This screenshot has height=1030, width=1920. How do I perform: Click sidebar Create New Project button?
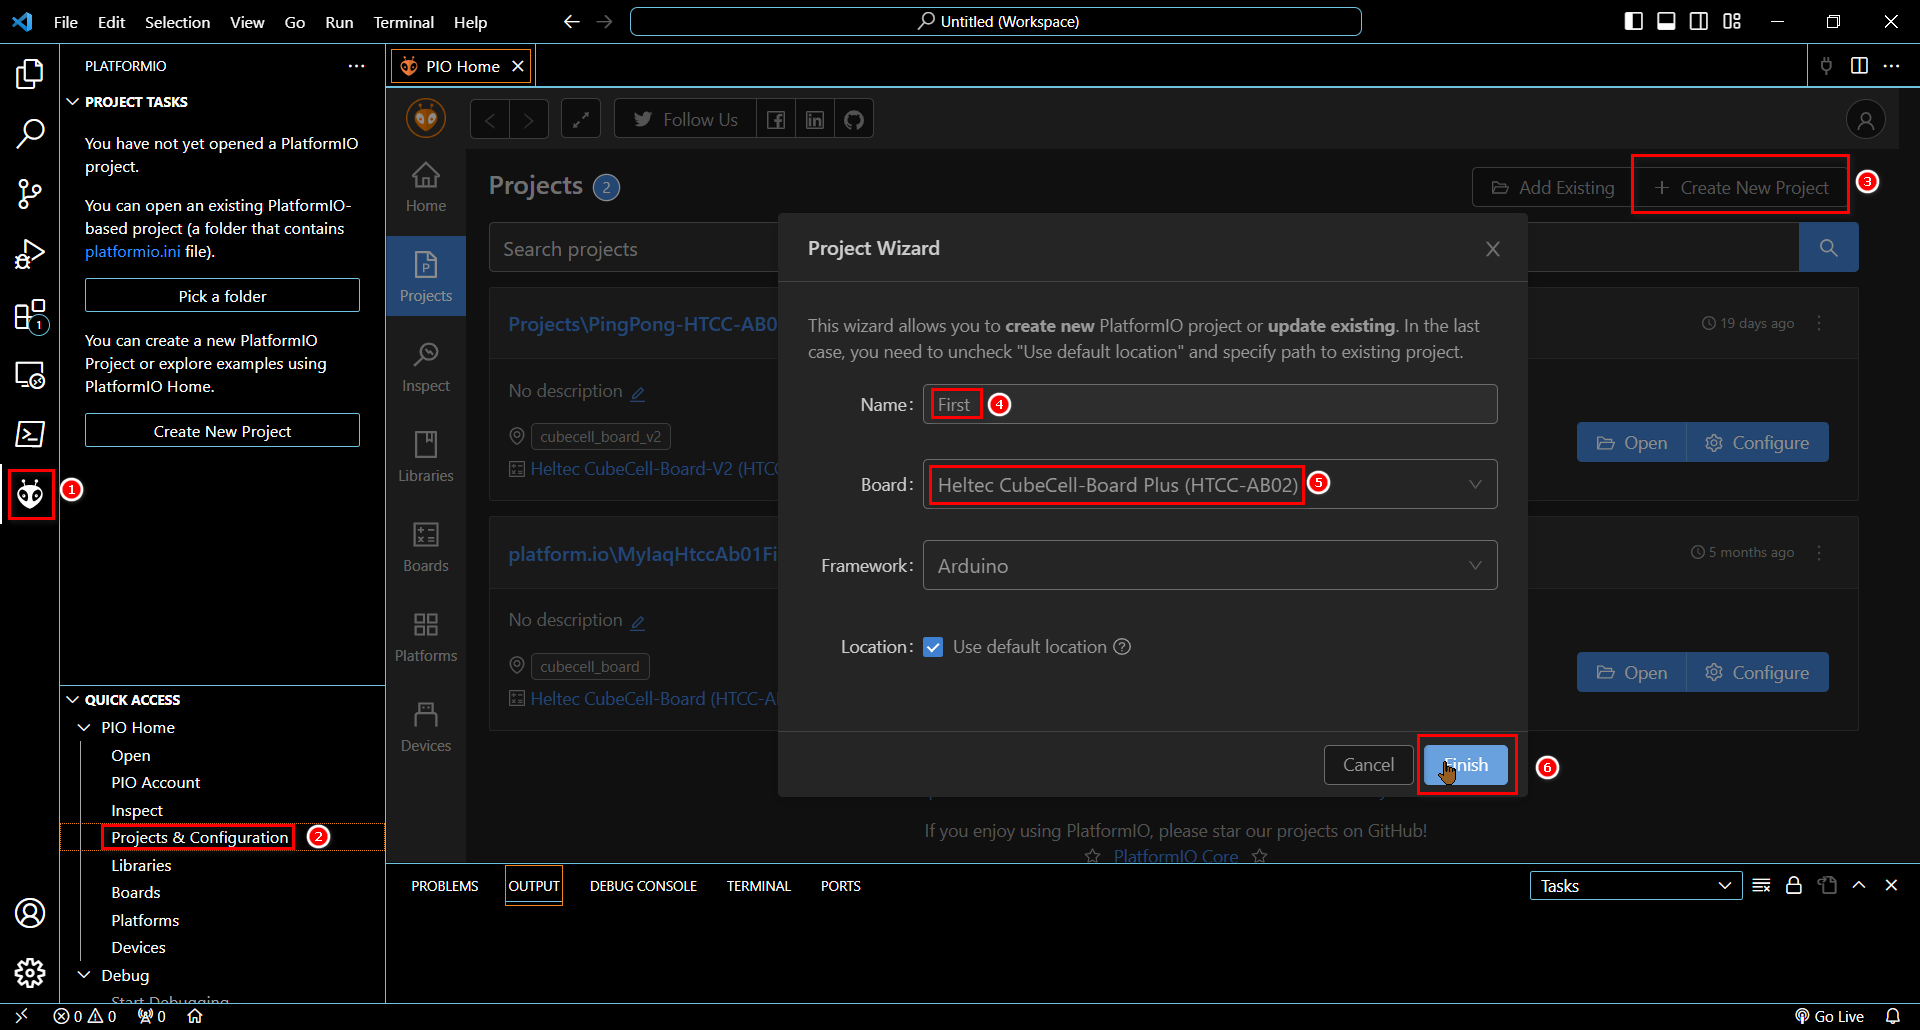click(222, 431)
